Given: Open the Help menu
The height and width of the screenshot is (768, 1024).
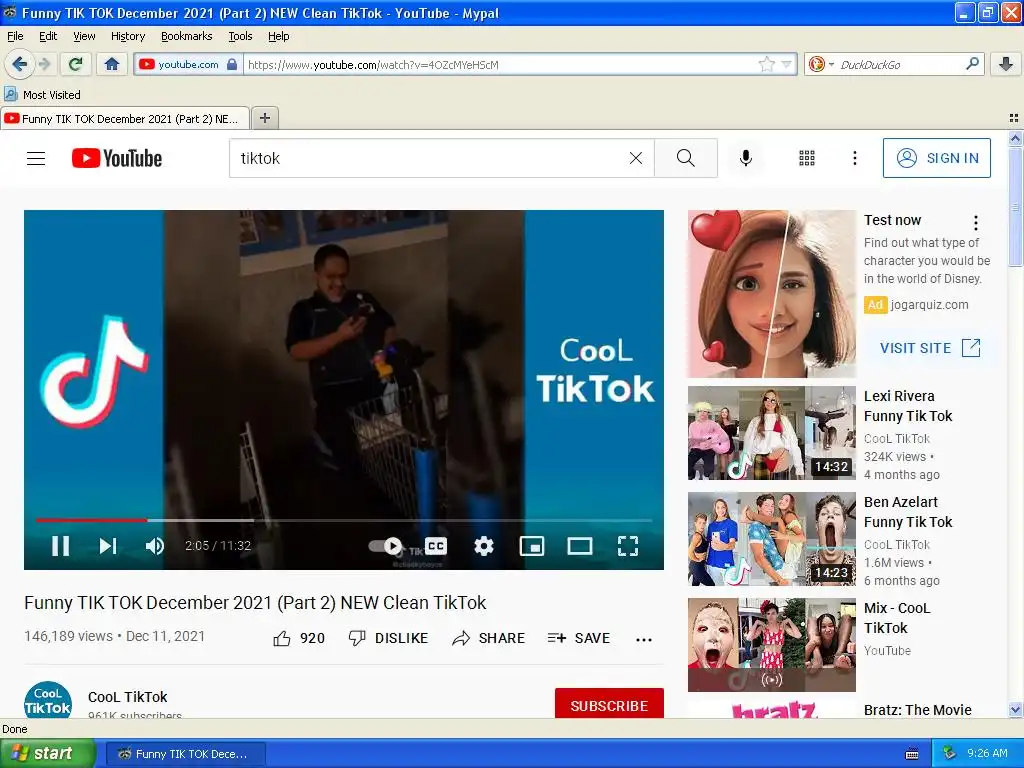Looking at the screenshot, I should click(x=279, y=36).
